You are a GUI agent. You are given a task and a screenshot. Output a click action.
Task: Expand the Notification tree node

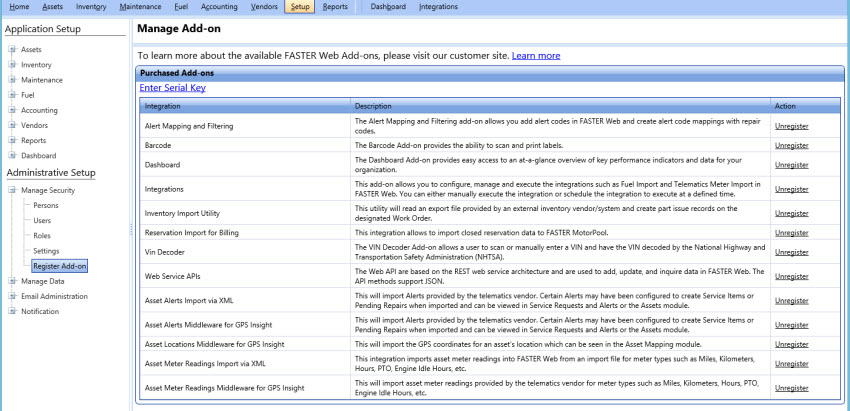coord(11,311)
